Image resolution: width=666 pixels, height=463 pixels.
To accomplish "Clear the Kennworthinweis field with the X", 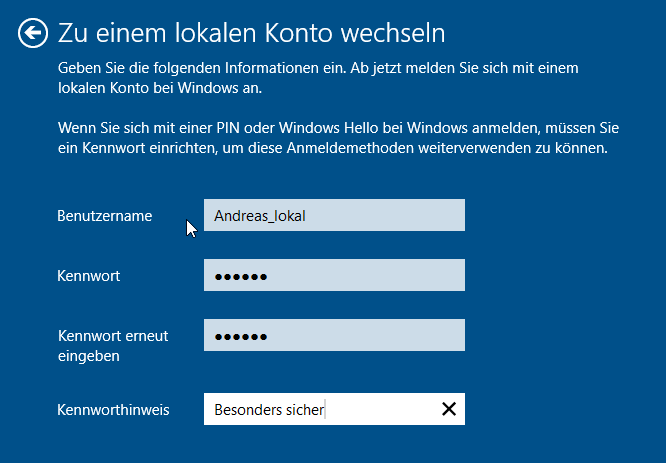I will [x=449, y=409].
